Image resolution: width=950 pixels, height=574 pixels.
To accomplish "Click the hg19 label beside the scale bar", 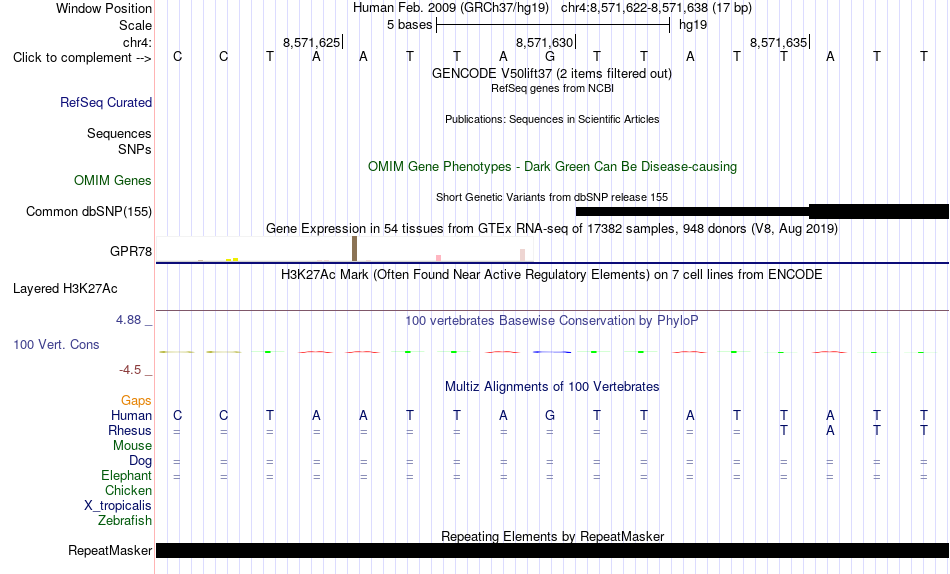I will 693,25.
